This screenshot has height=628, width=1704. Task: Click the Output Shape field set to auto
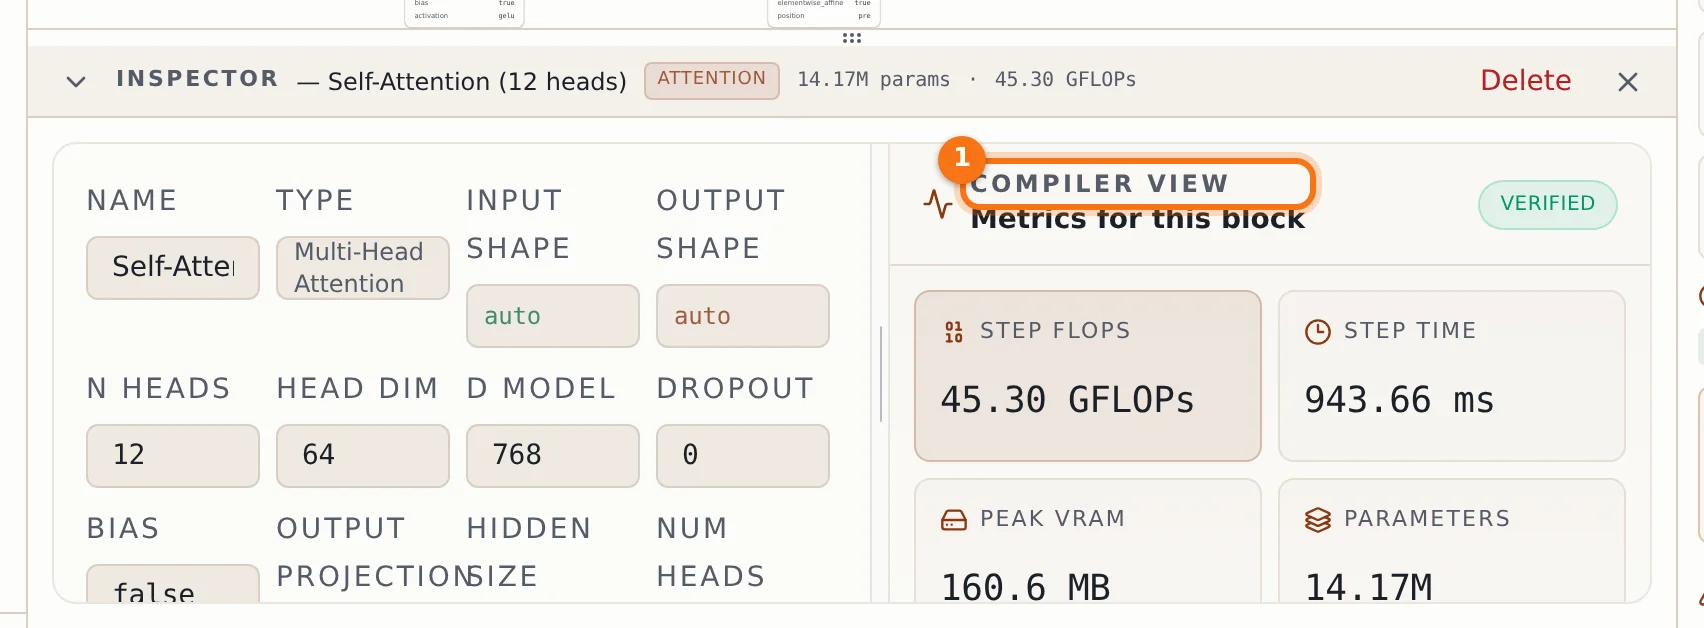coord(743,316)
